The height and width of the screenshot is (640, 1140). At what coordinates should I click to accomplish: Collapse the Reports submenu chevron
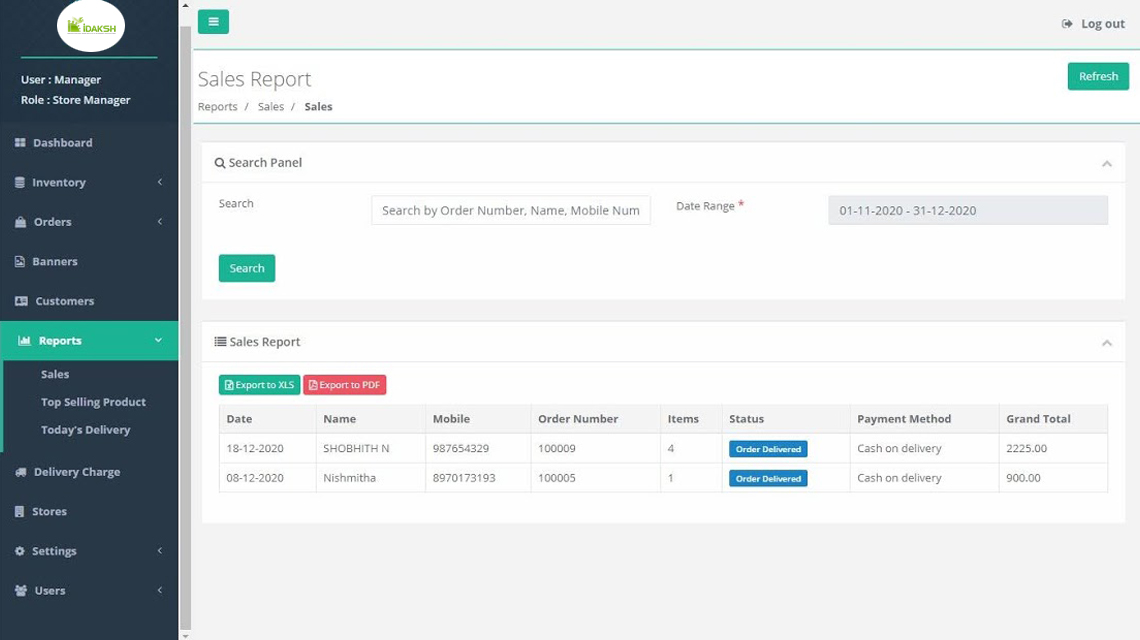coord(158,340)
